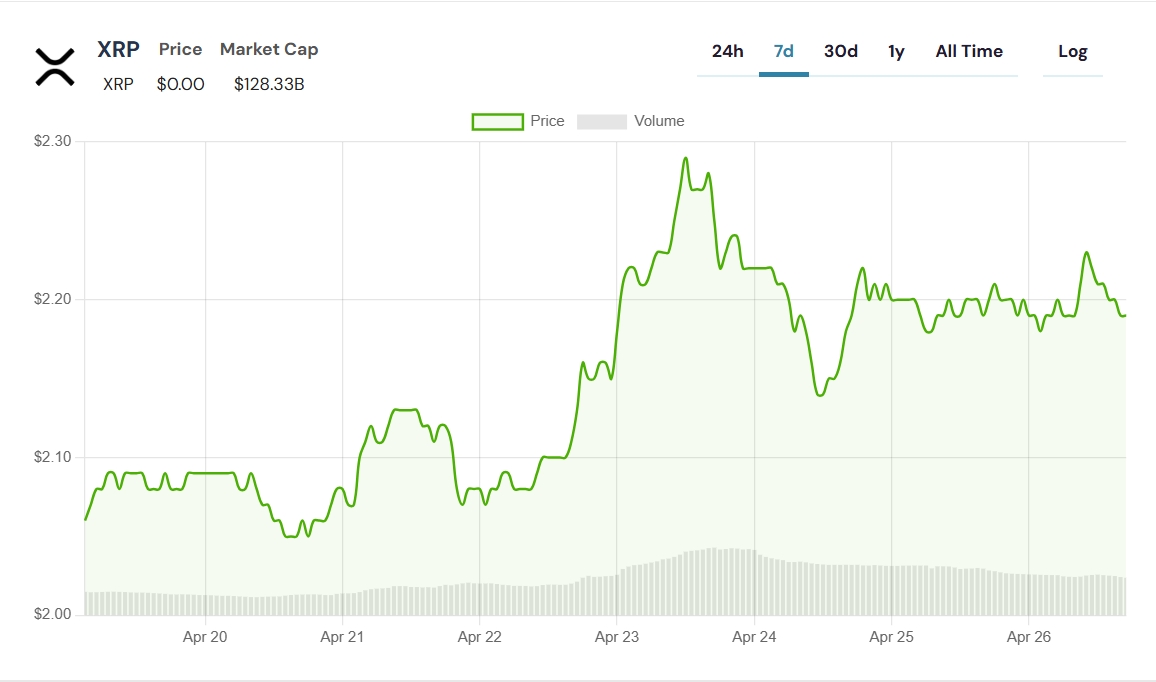
Task: Click the Apr 21 x-axis label
Action: pyautogui.click(x=342, y=637)
